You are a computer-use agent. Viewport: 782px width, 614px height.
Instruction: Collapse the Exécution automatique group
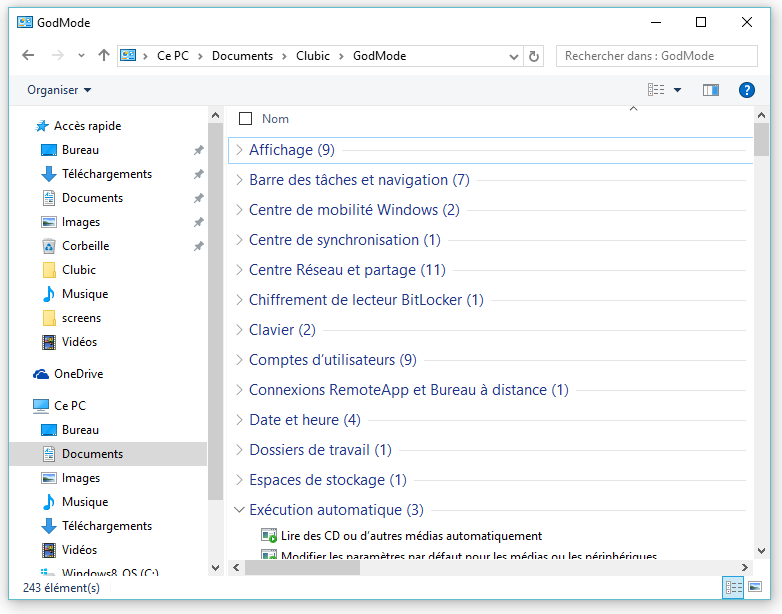239,510
